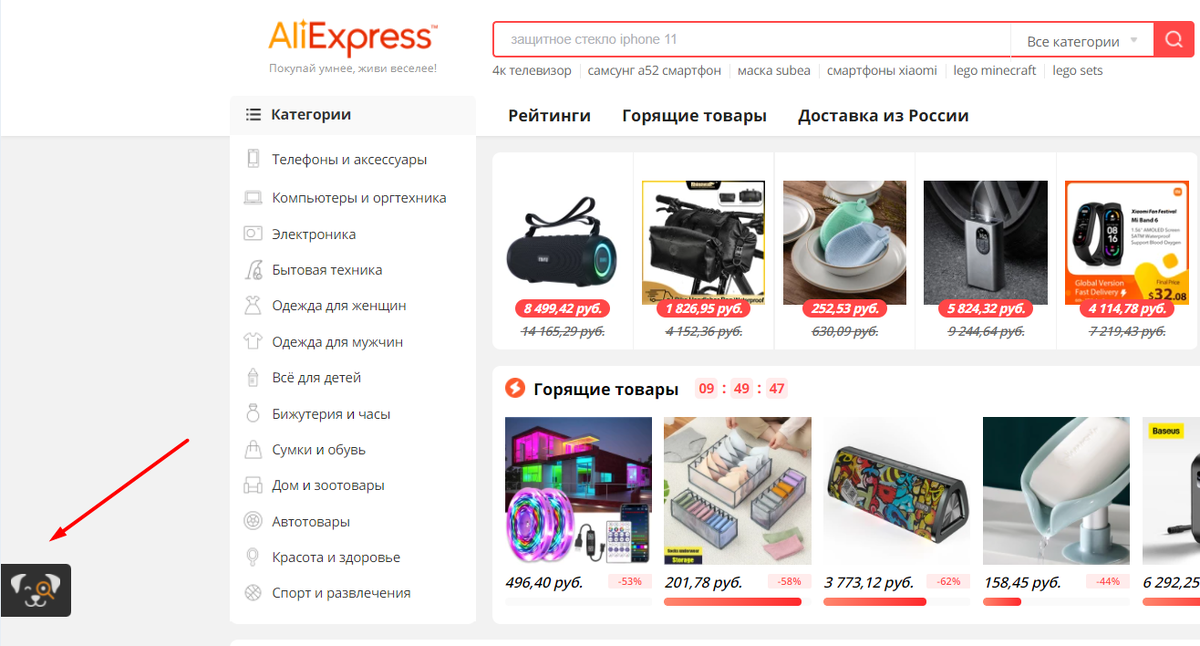Click the lightning icon next to Горящие товары
This screenshot has width=1200, height=646.
[x=515, y=388]
